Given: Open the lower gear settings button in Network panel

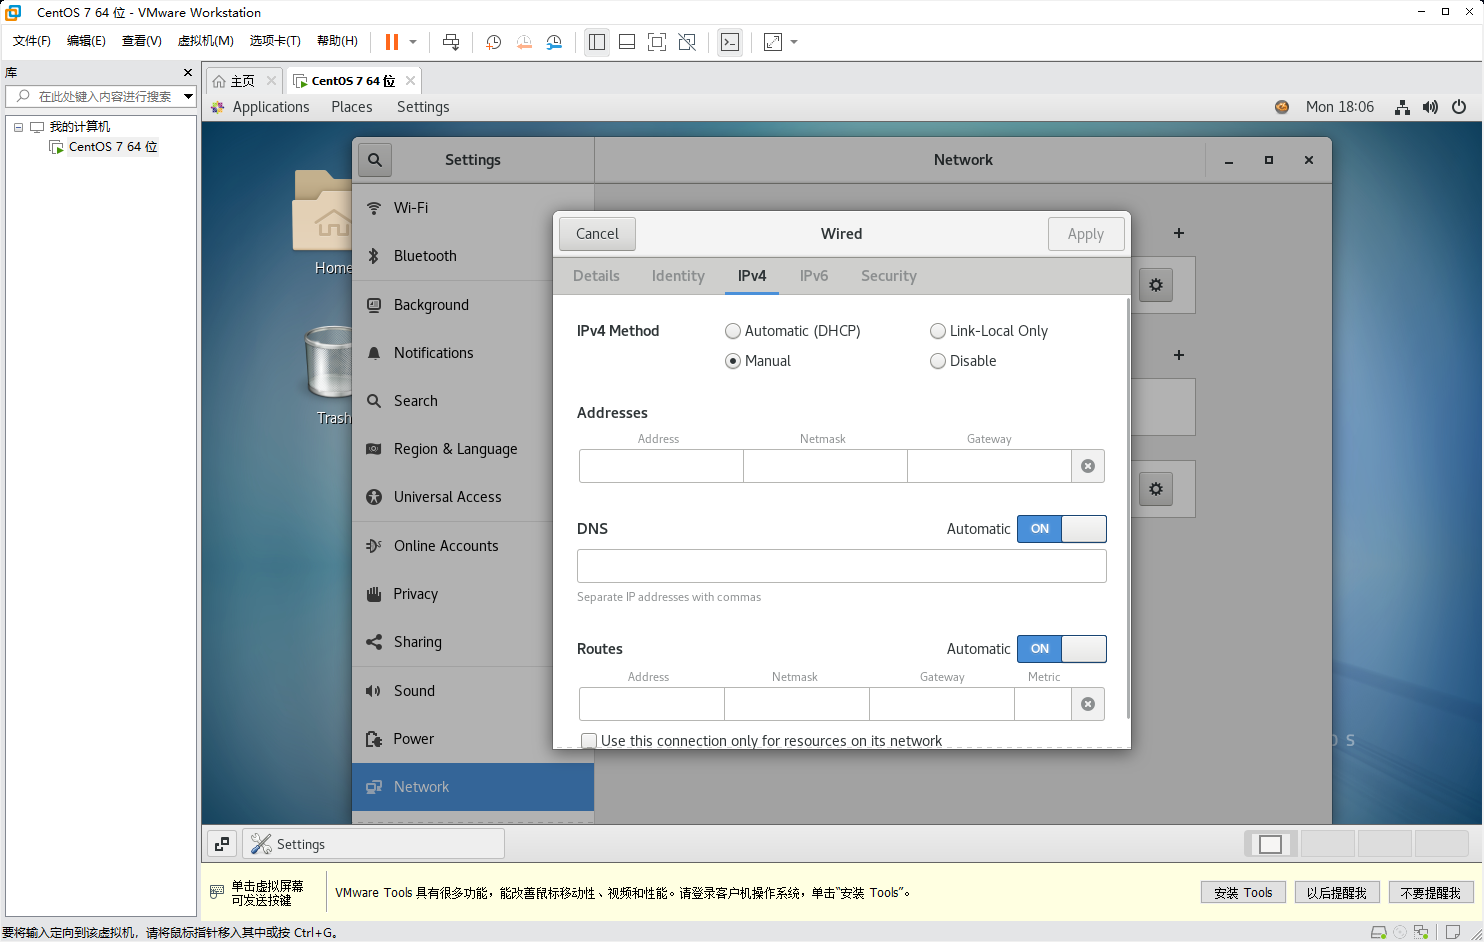Looking at the screenshot, I should (1156, 489).
